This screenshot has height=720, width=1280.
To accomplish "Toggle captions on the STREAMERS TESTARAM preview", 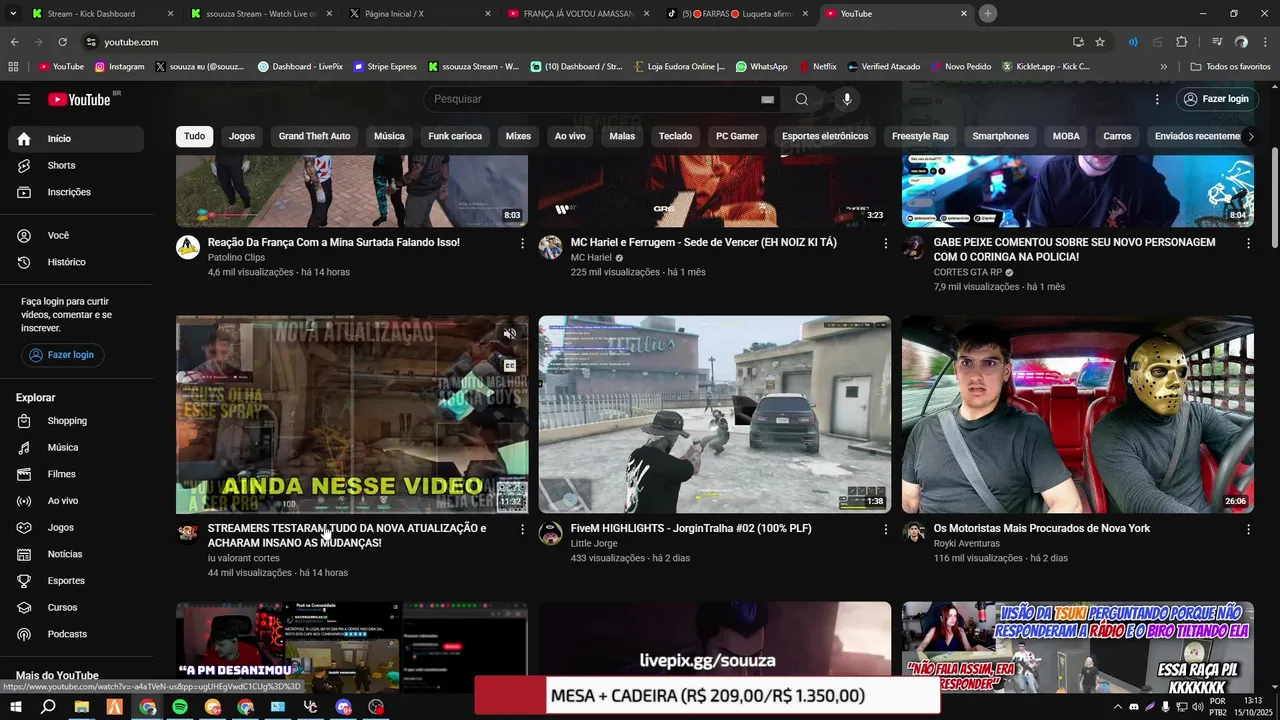I will tap(510, 366).
